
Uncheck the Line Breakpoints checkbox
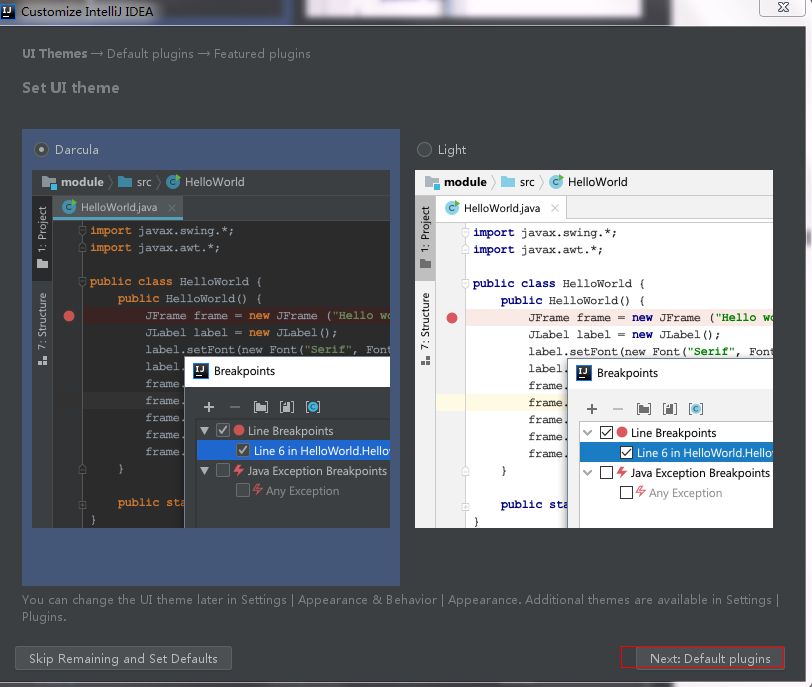(224, 429)
